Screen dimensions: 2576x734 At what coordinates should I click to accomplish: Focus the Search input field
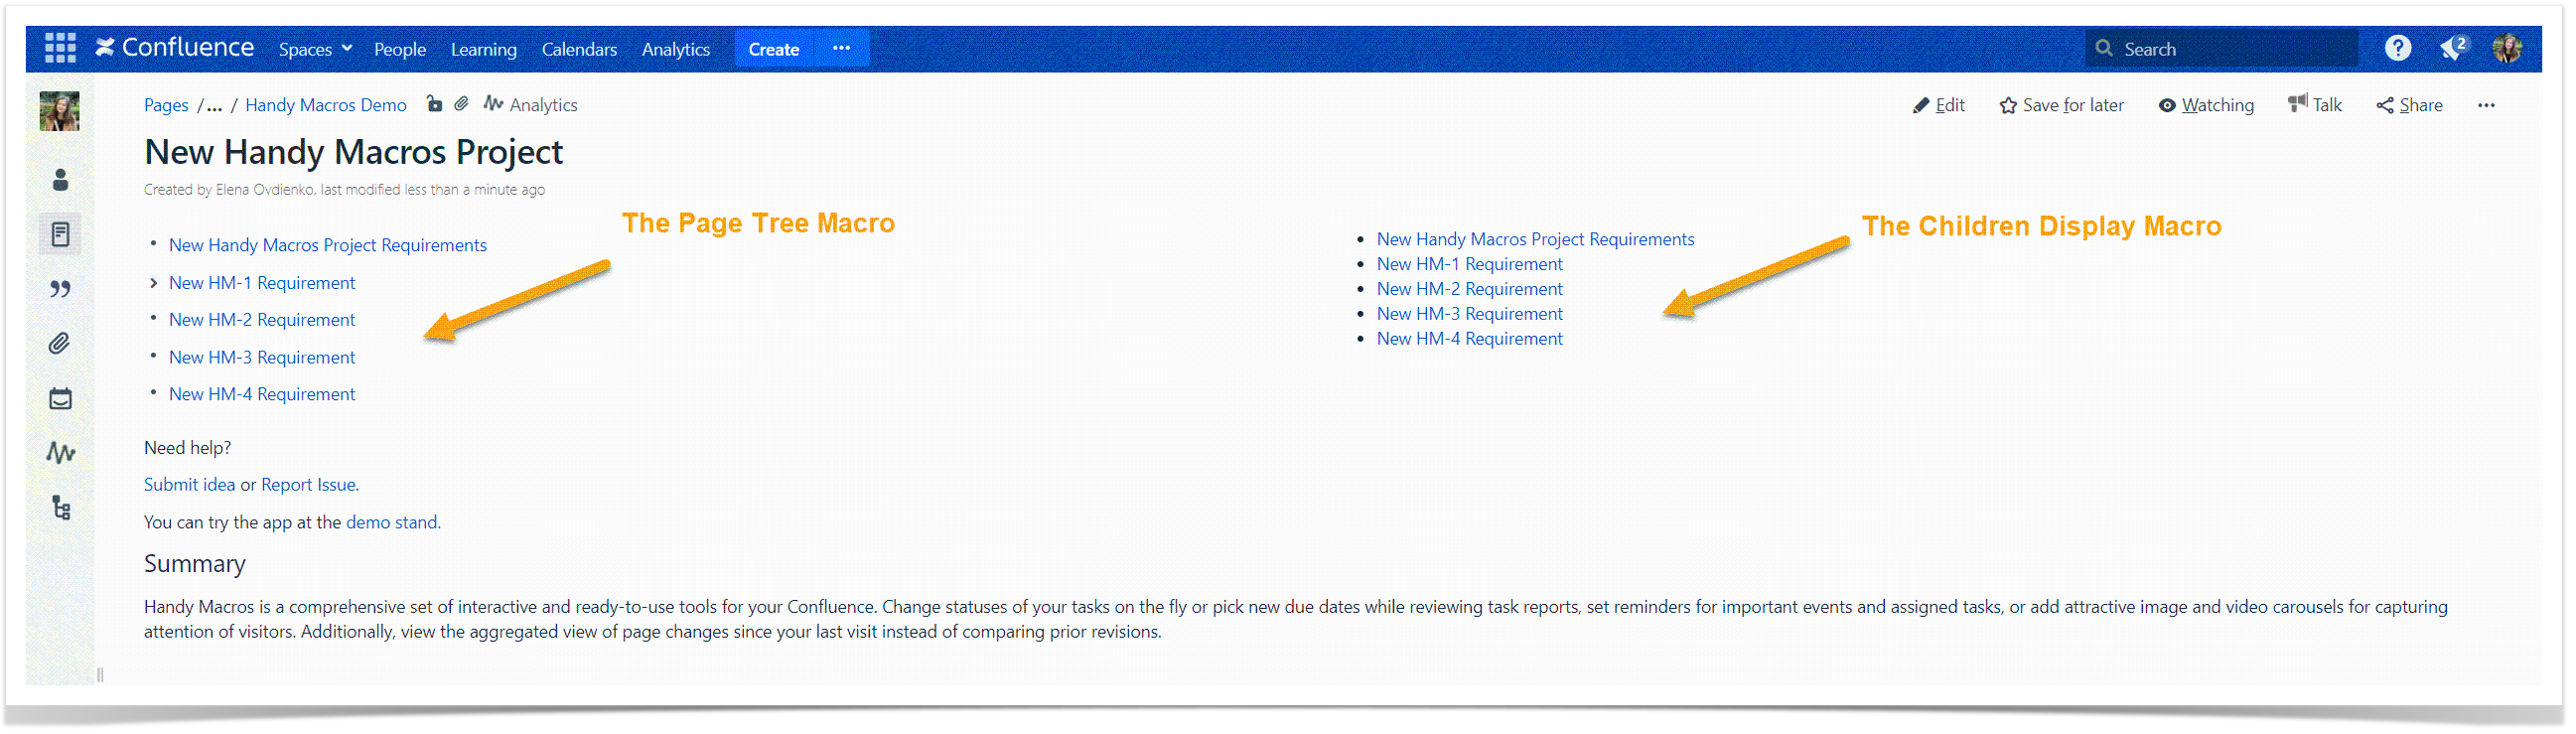[x=2220, y=49]
